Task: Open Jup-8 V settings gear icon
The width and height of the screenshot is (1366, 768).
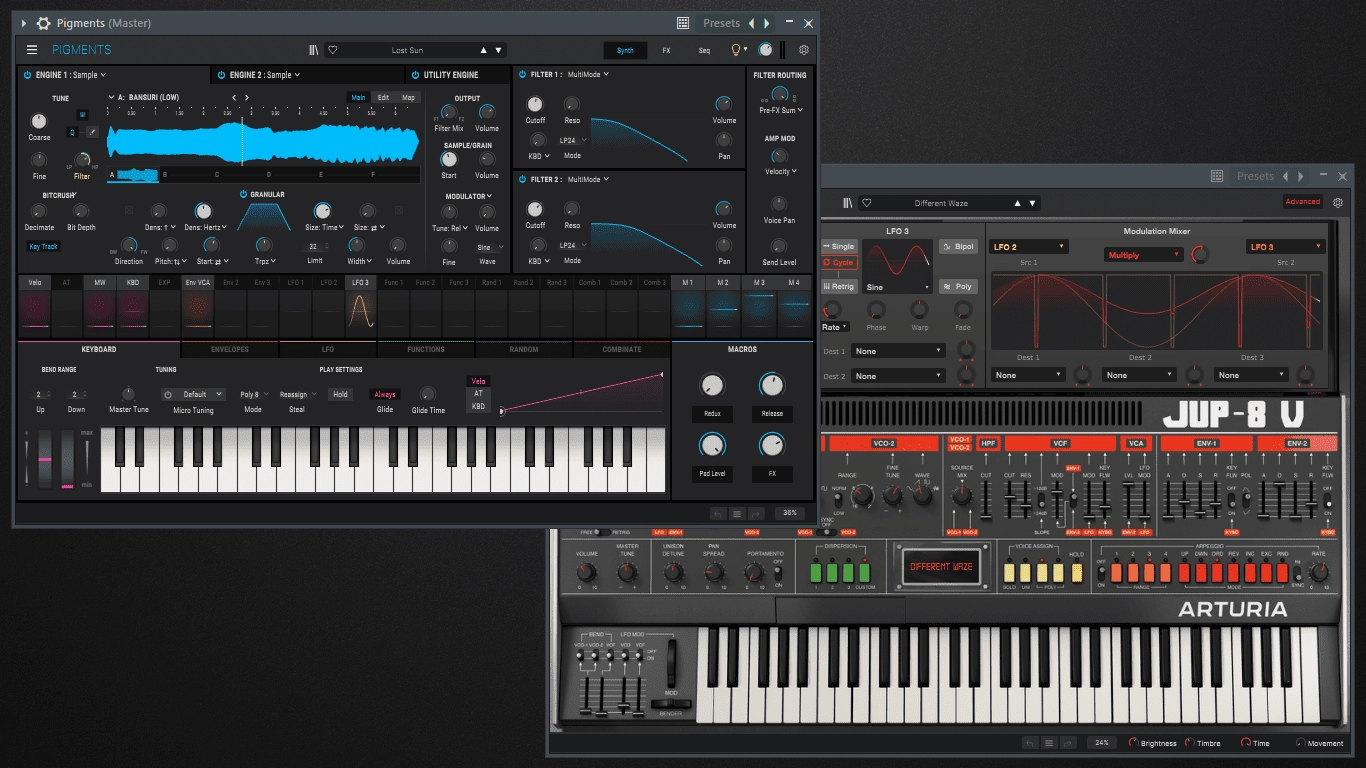Action: [x=1337, y=203]
